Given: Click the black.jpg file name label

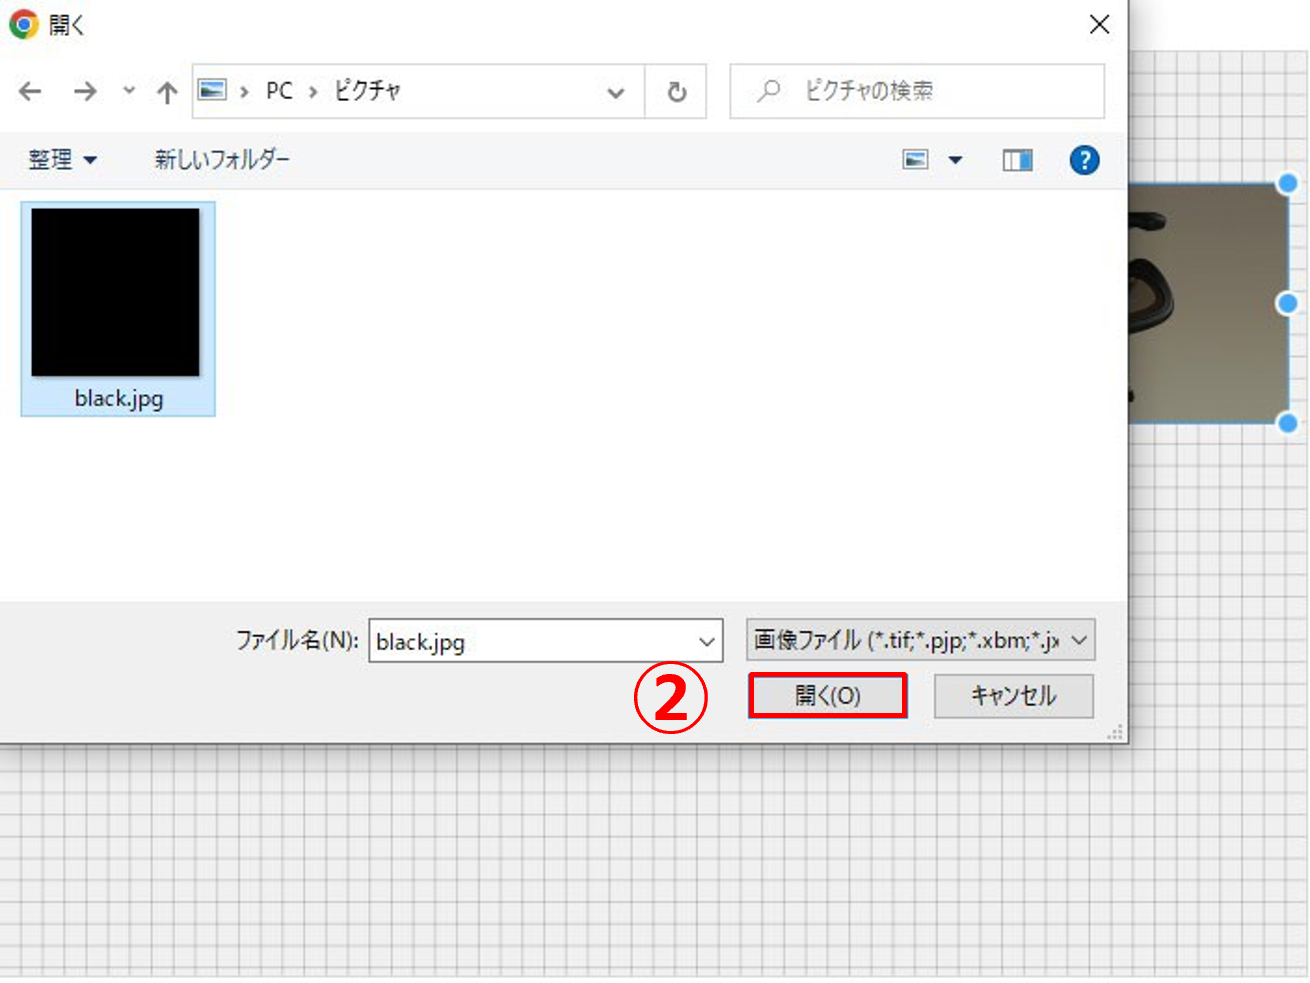Looking at the screenshot, I should click(119, 398).
